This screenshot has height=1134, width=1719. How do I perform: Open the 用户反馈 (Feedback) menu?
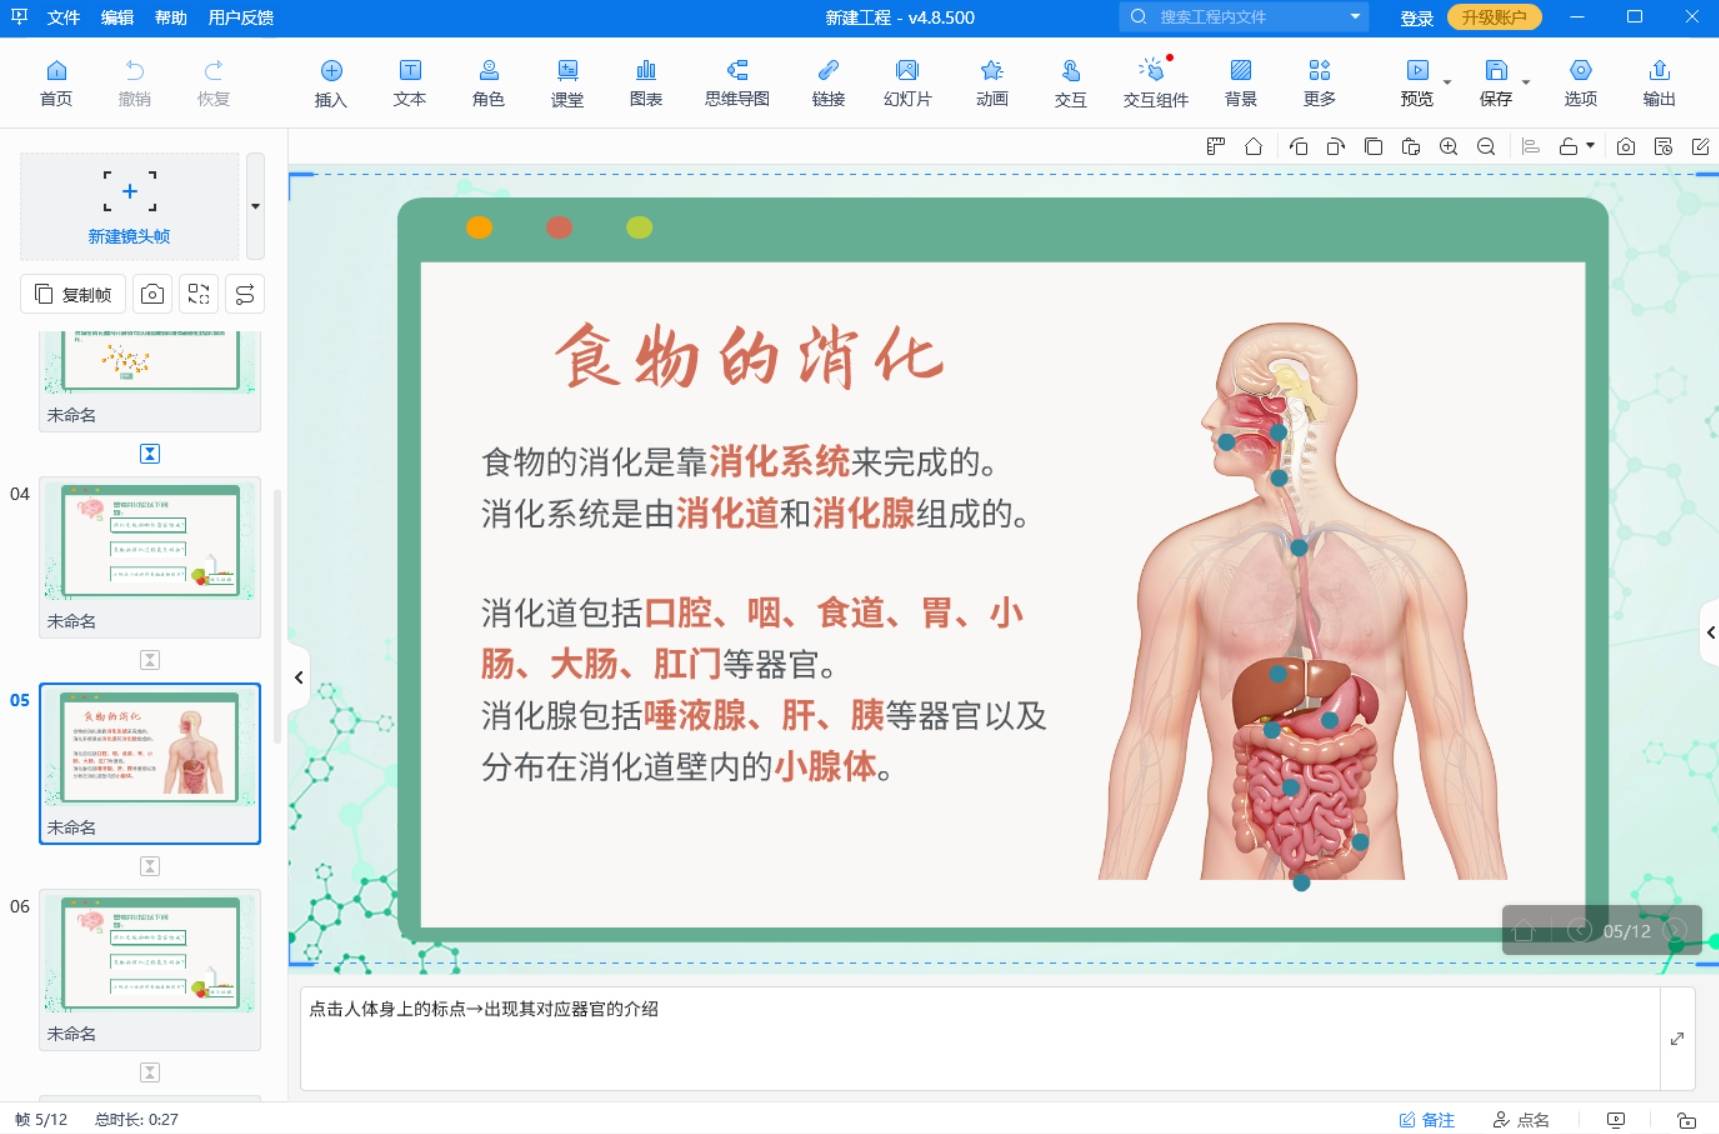point(240,17)
